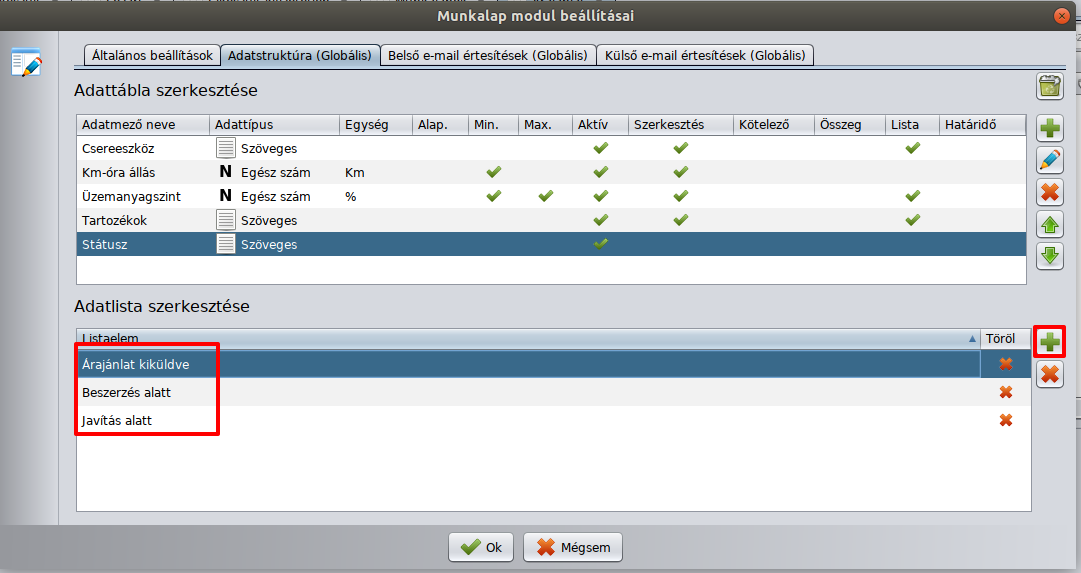
Task: Toggle Max. checkmark for Üzemanyagszint row
Action: 545,196
